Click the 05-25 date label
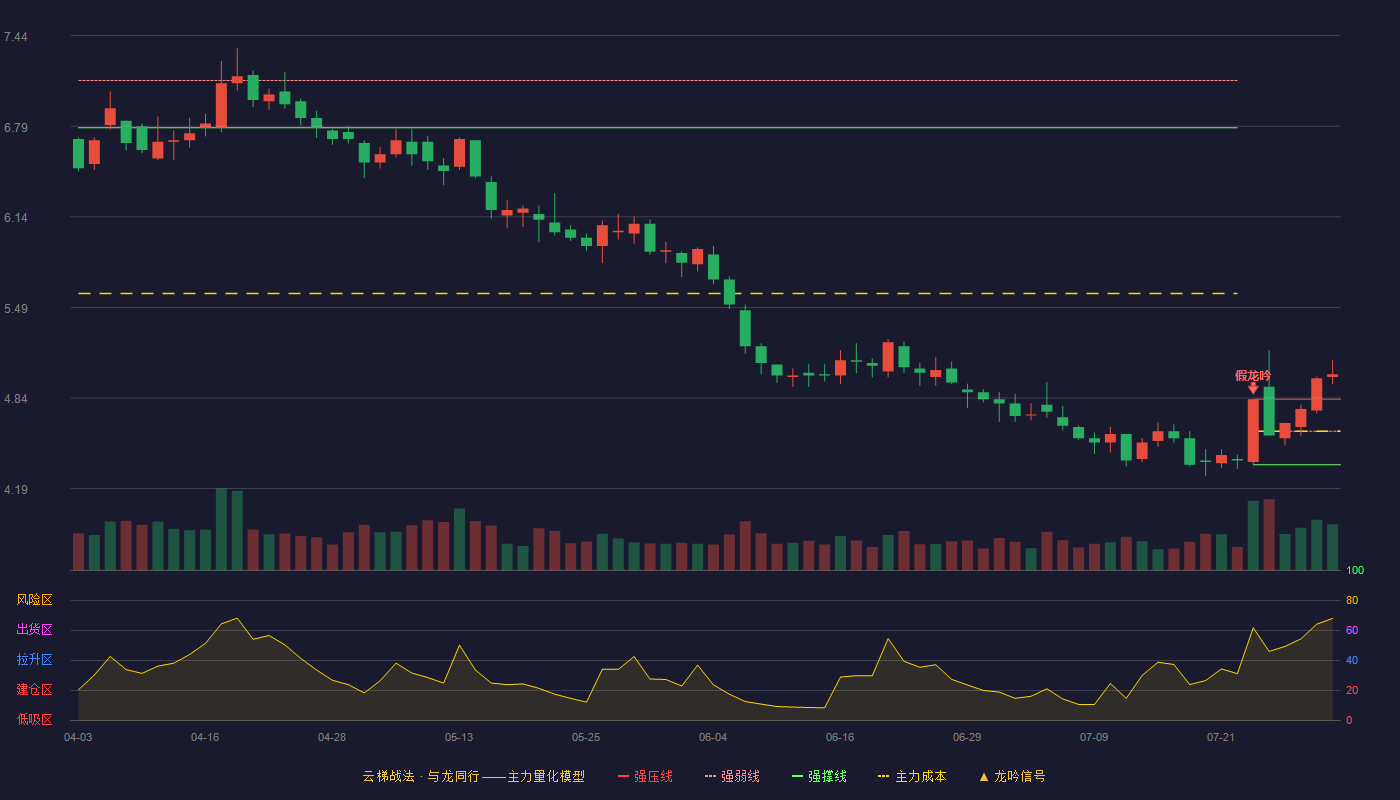Viewport: 1400px width, 800px height. click(586, 737)
